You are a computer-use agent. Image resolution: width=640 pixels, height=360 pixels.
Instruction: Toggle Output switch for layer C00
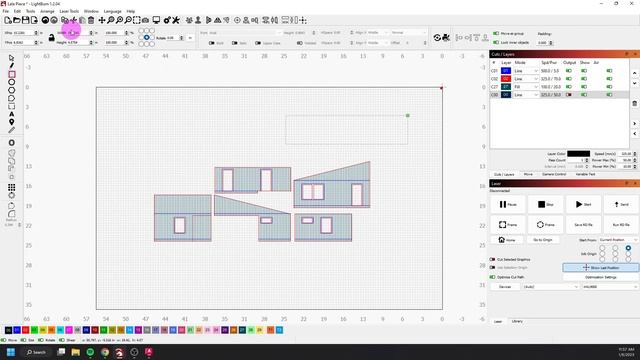pos(569,95)
